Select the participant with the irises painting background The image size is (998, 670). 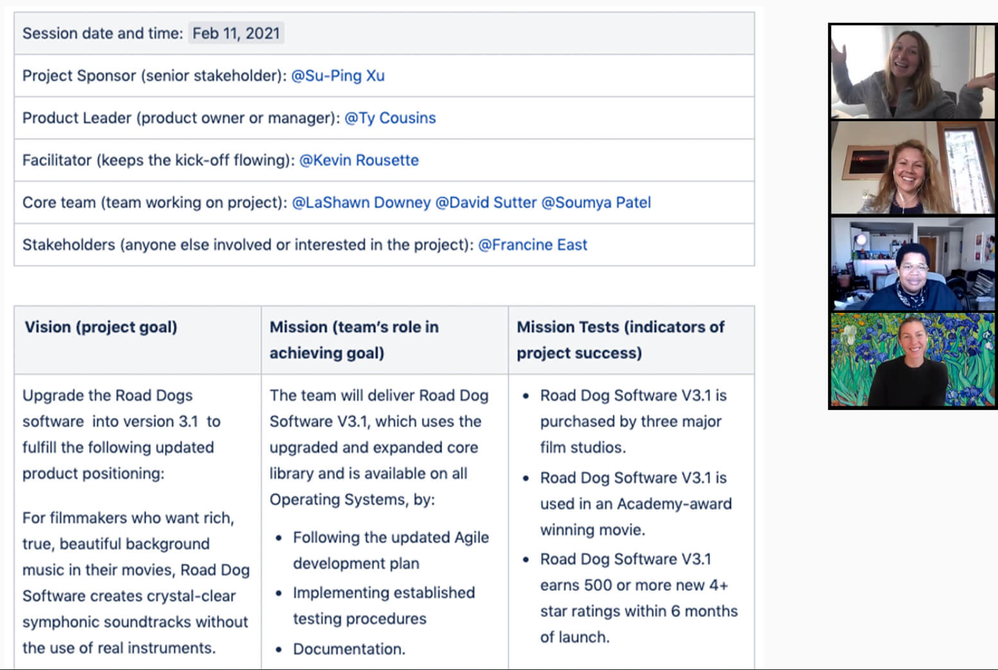[911, 362]
